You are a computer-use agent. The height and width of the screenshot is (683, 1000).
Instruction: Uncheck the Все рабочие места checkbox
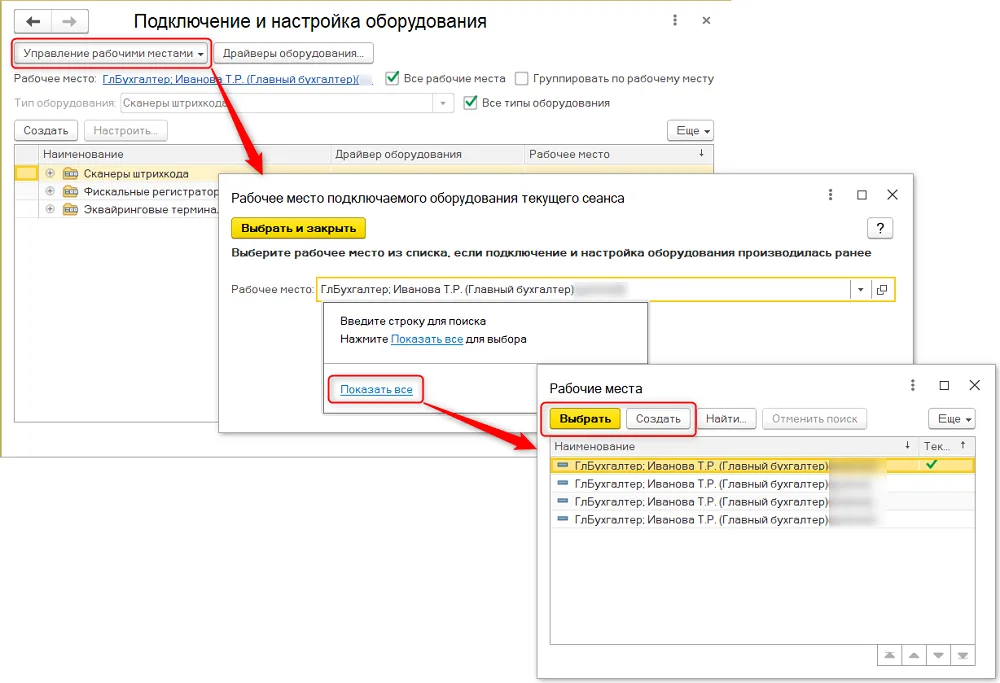pyautogui.click(x=393, y=78)
